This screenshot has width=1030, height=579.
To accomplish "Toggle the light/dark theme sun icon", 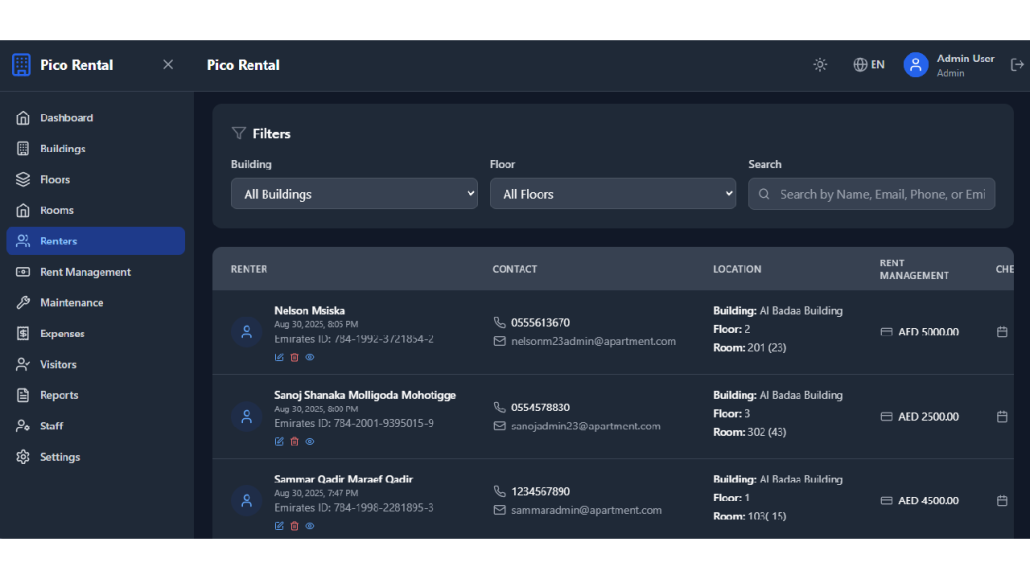I will 820,65.
